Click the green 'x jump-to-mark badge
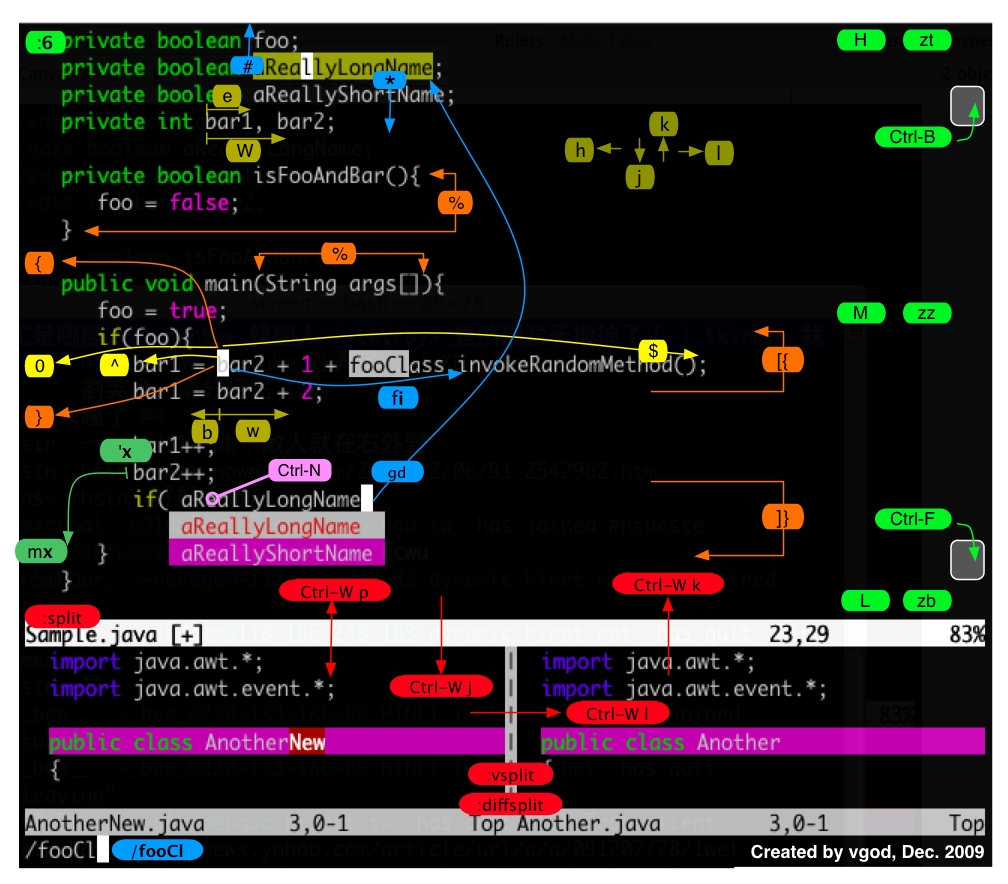 [126, 451]
